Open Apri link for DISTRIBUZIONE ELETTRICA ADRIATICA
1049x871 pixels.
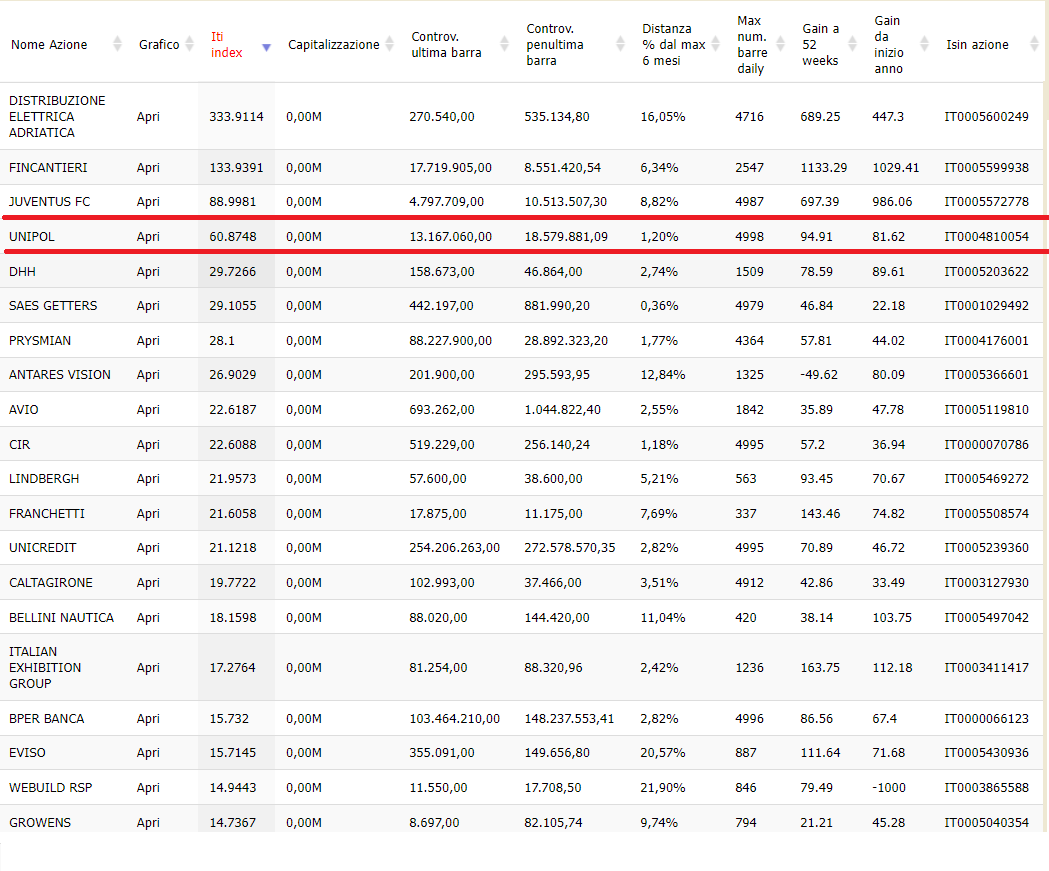pos(148,116)
